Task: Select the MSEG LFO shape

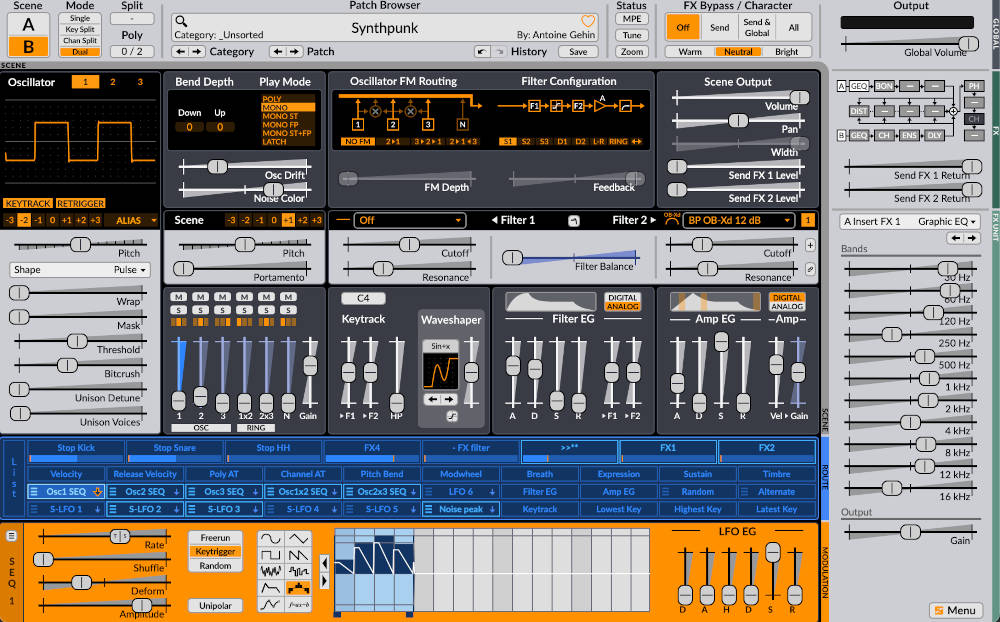Action: (x=270, y=603)
